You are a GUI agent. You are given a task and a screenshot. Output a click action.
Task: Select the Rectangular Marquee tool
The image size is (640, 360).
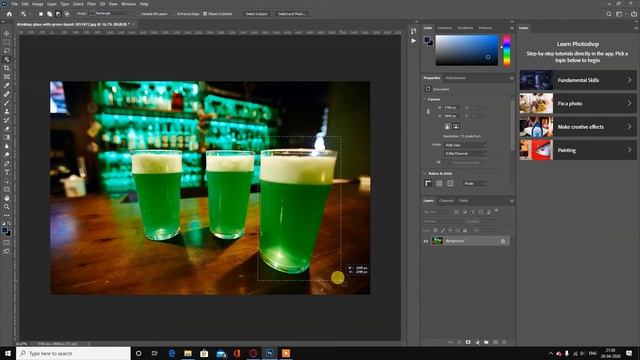tap(7, 42)
